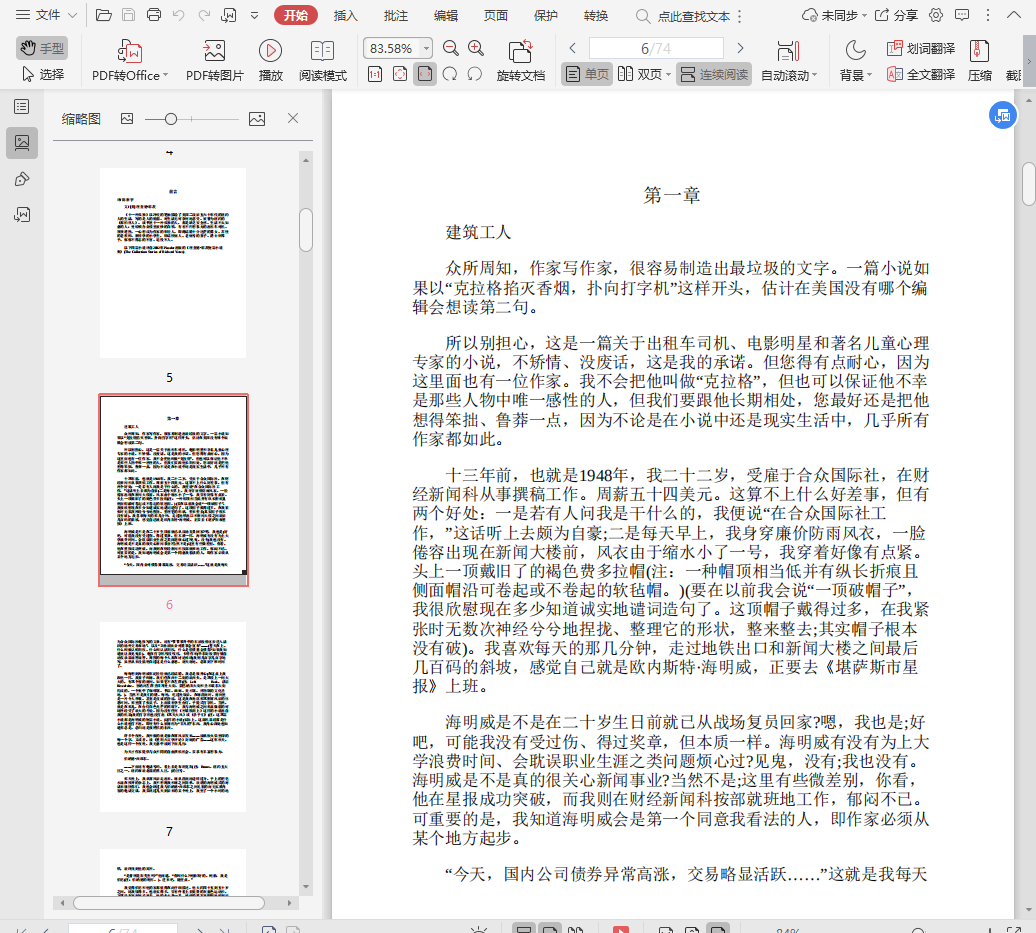
Task: Open the bottom left sidebar panel icon
Action: (22, 214)
